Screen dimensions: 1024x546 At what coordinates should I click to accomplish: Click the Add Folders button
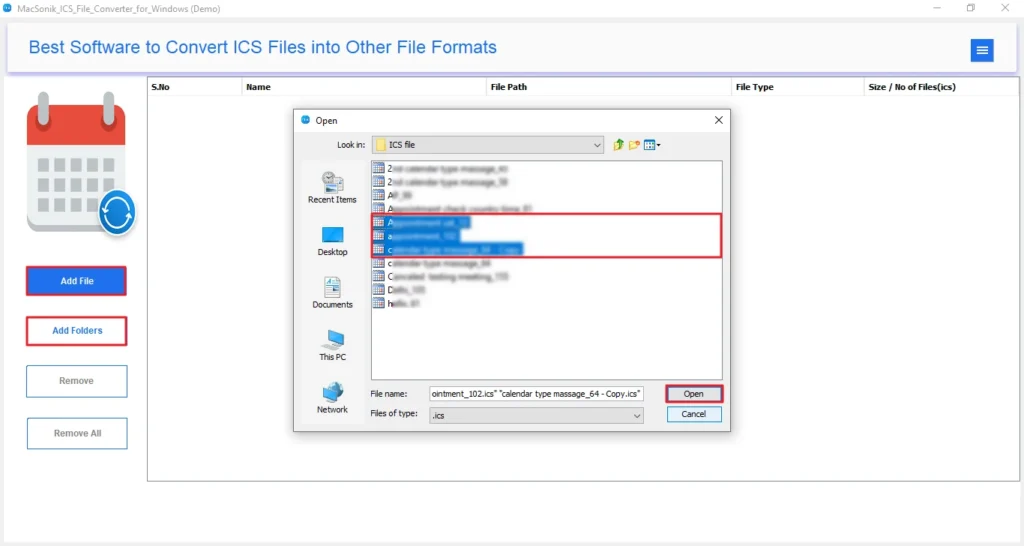point(76,330)
